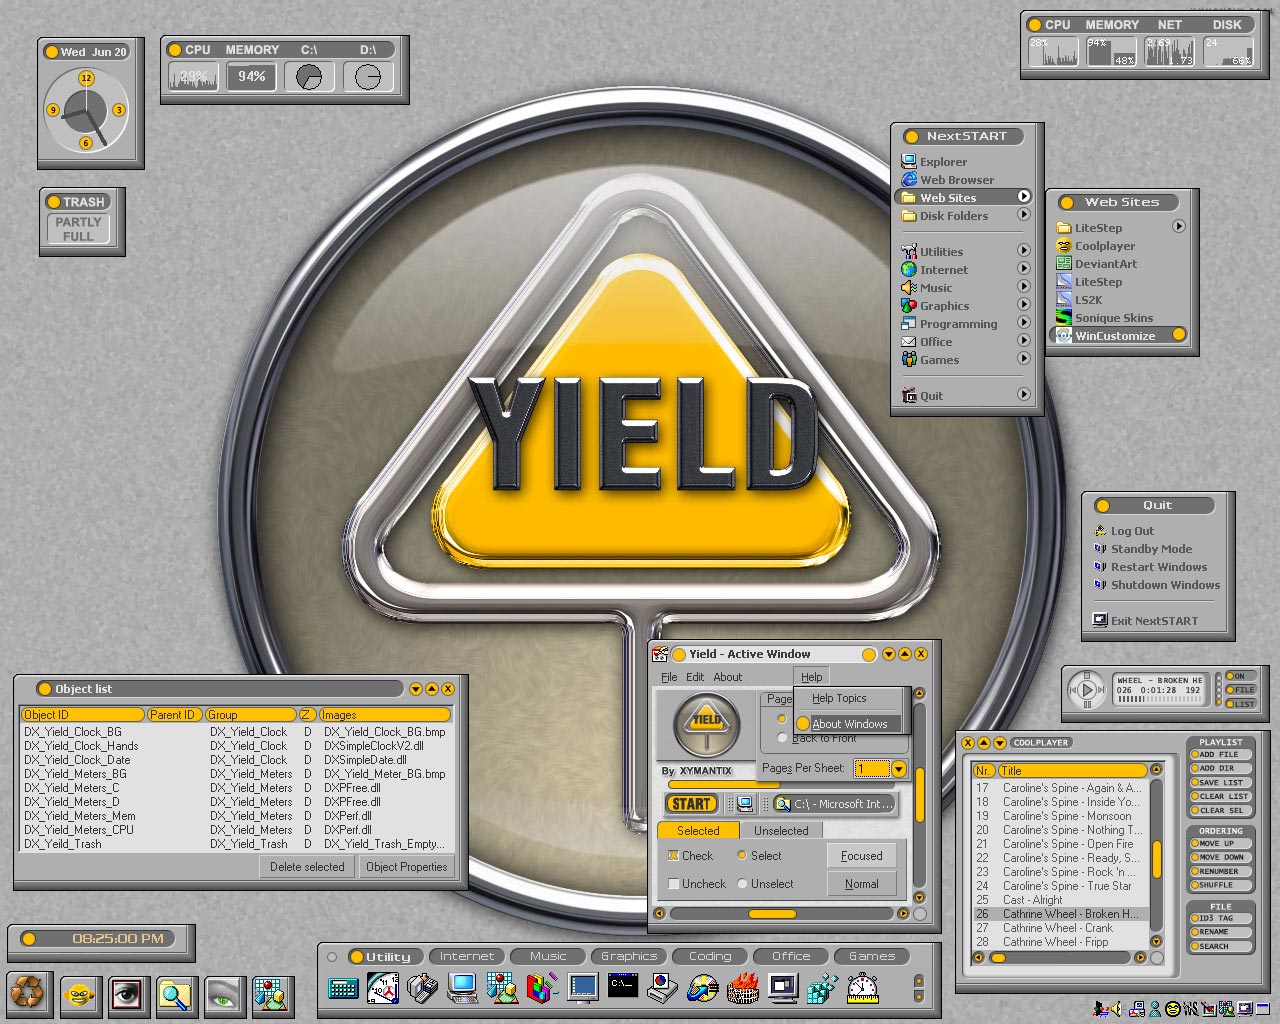
Task: Expand the Games submenu in NextSTART
Action: pos(1024,359)
